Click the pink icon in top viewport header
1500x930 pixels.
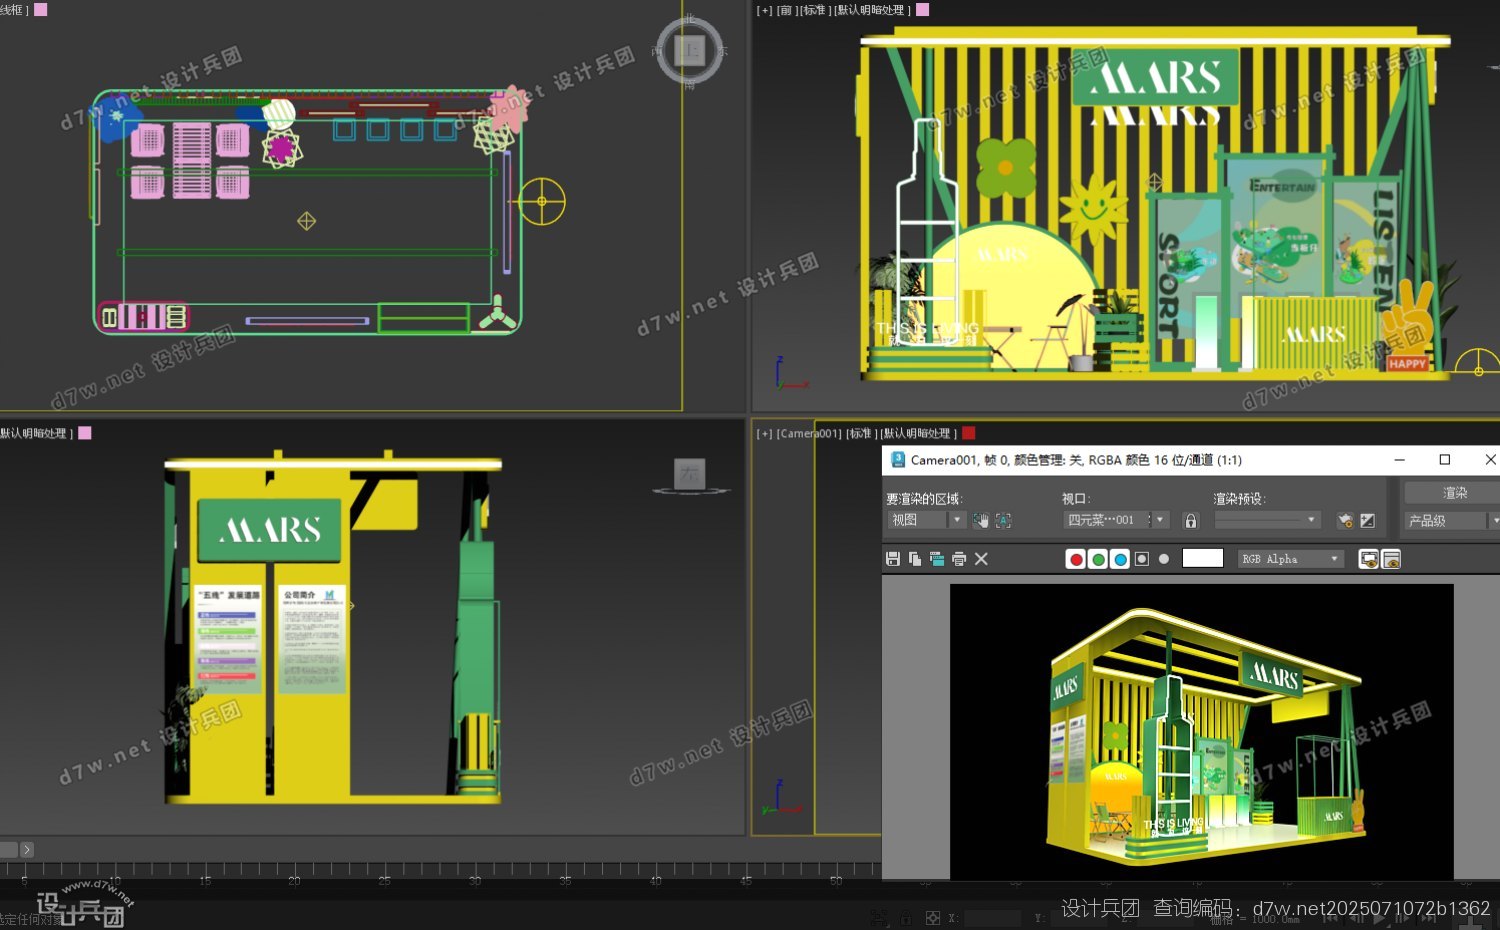(x=41, y=10)
